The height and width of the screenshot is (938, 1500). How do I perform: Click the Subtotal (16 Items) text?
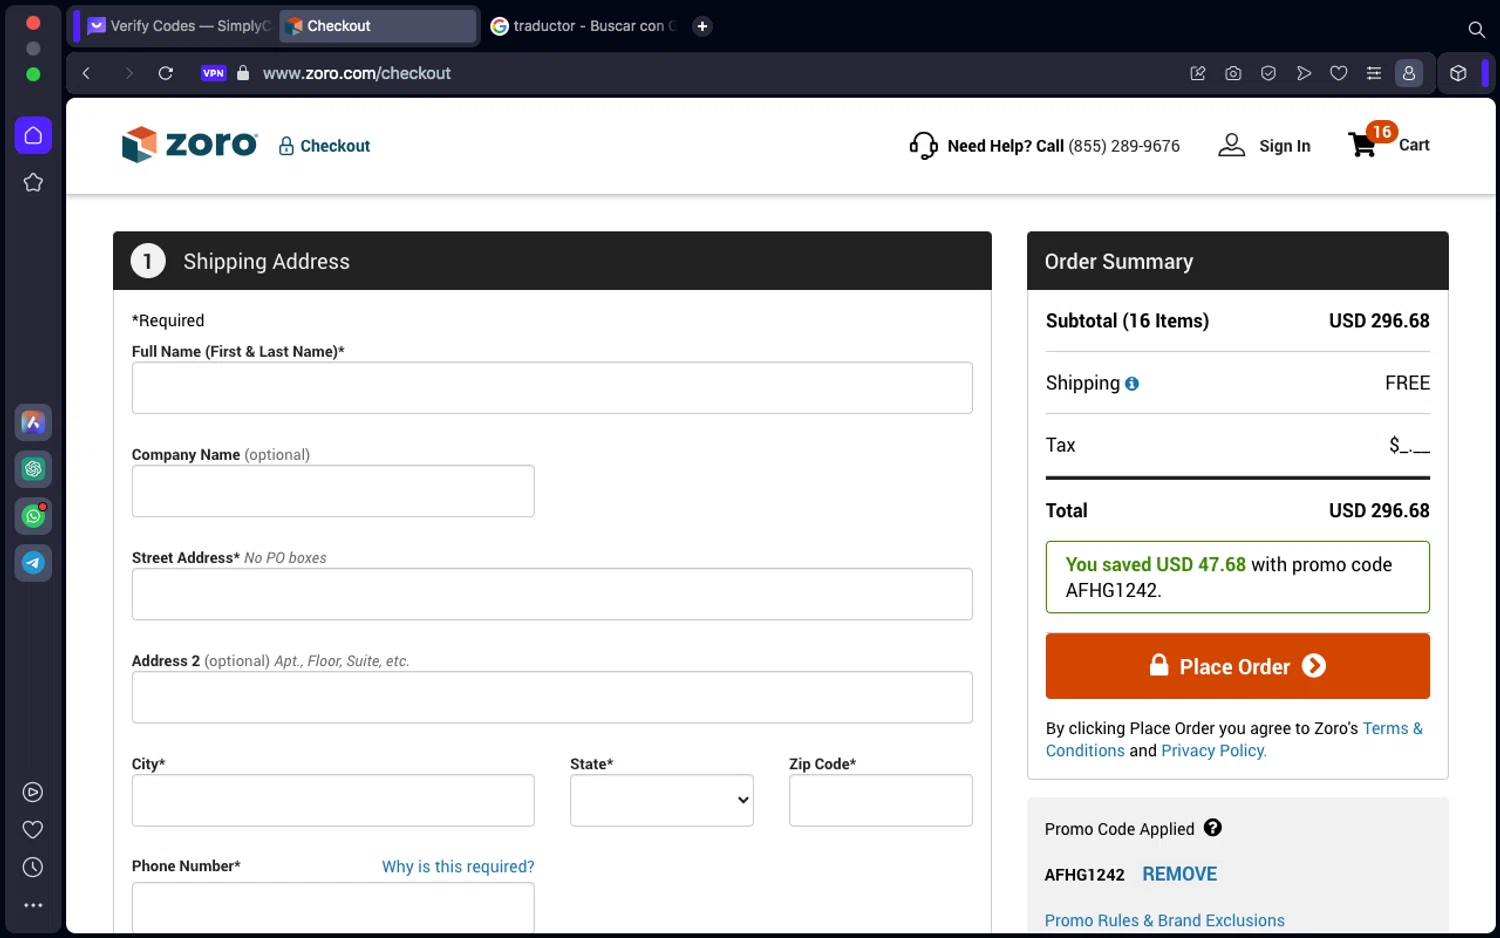coord(1127,321)
